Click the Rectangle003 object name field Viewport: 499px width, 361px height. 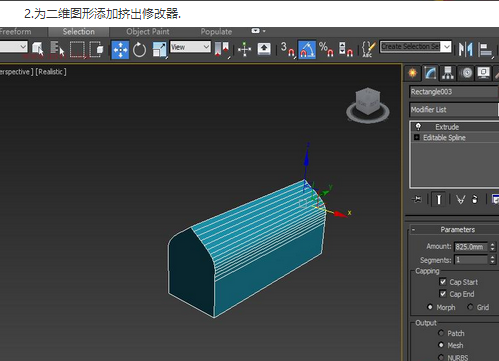454,92
